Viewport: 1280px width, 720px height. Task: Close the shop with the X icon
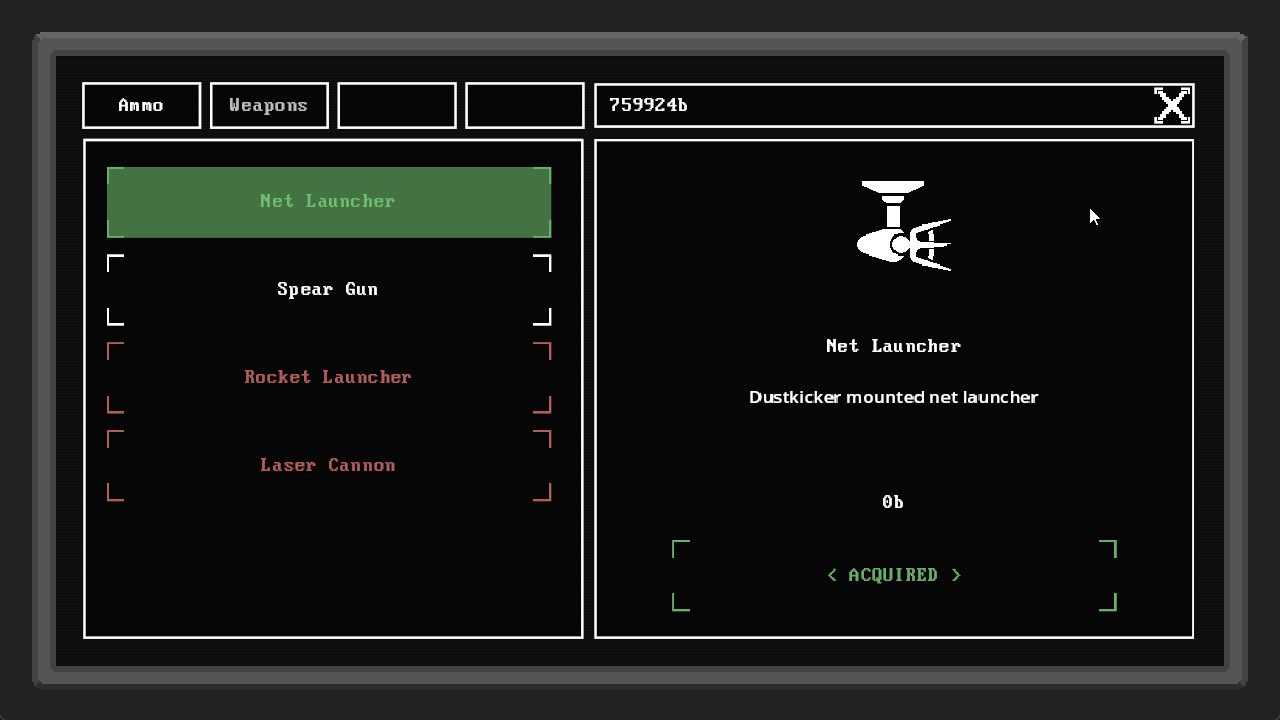pos(1172,105)
